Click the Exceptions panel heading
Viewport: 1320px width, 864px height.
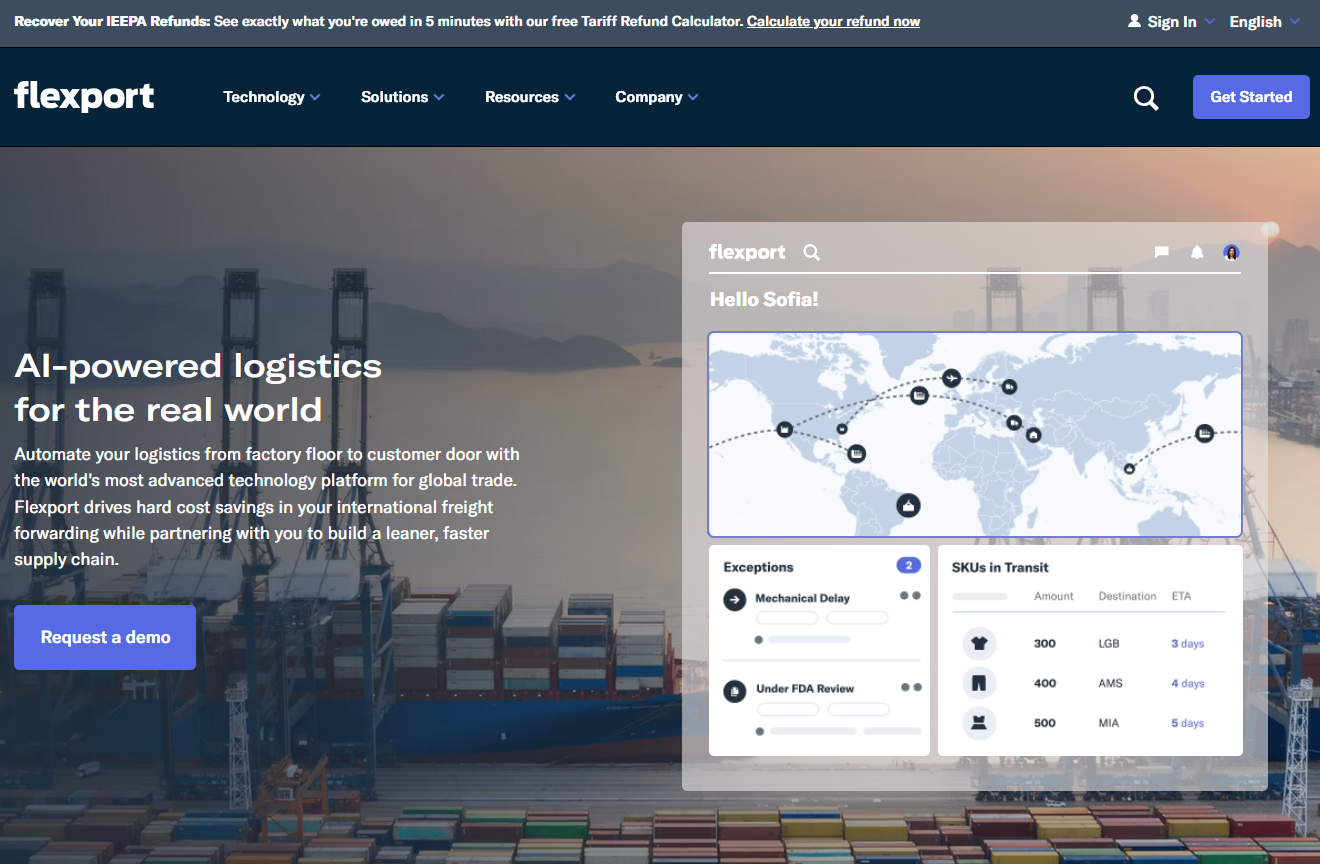click(758, 567)
